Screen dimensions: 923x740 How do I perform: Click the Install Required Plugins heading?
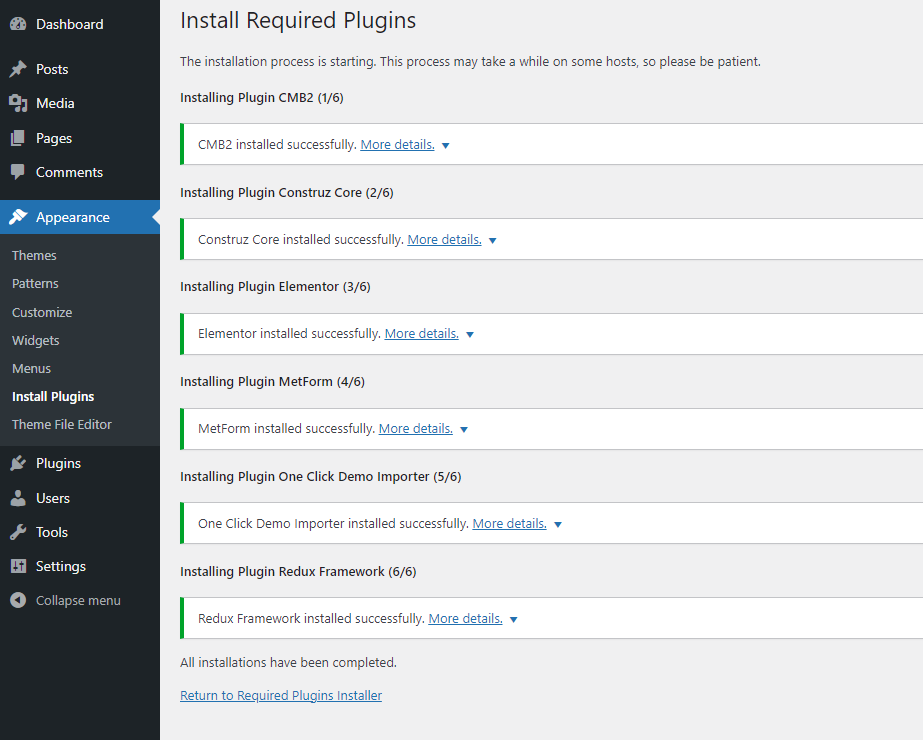[x=298, y=21]
